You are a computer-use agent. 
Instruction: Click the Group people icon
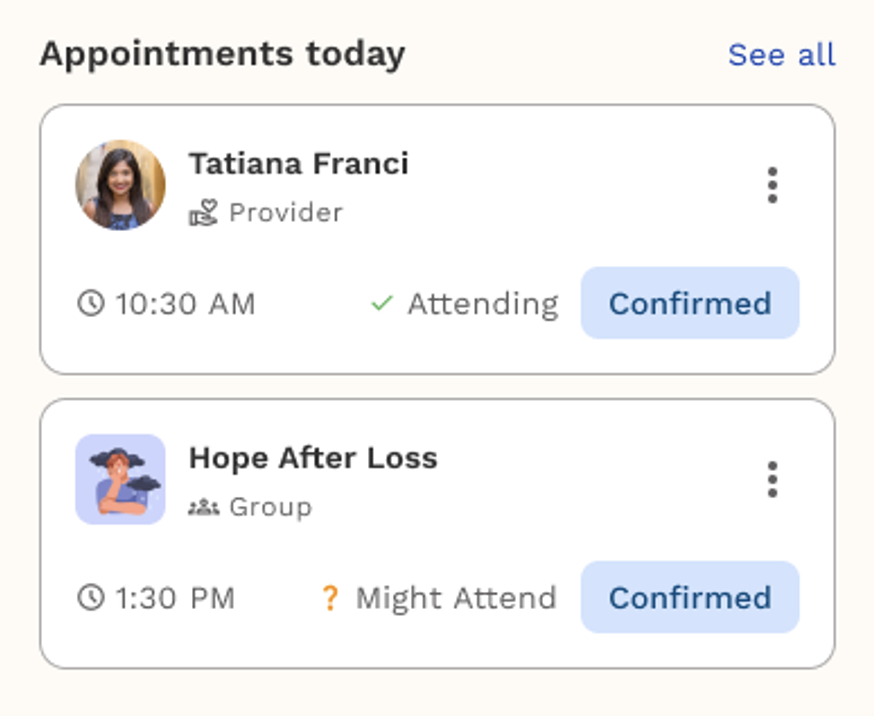(x=203, y=507)
